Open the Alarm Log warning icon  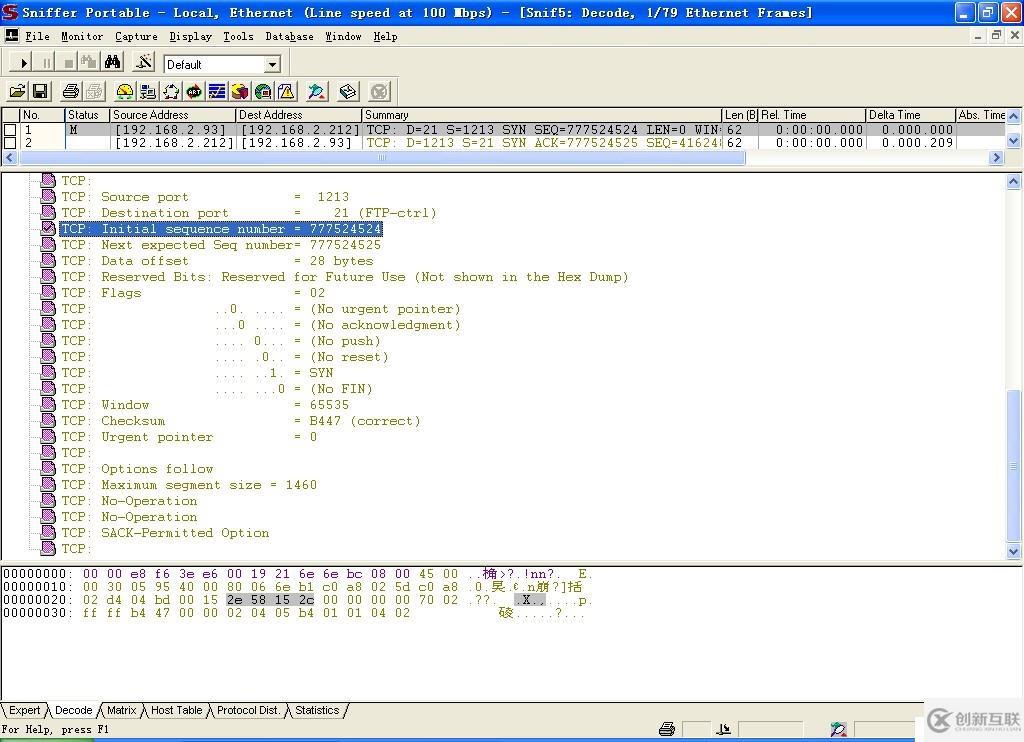[x=286, y=91]
